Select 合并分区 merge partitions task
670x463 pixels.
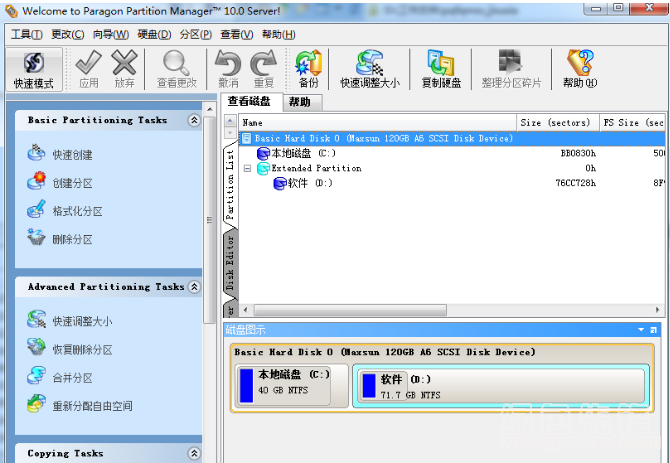60,377
